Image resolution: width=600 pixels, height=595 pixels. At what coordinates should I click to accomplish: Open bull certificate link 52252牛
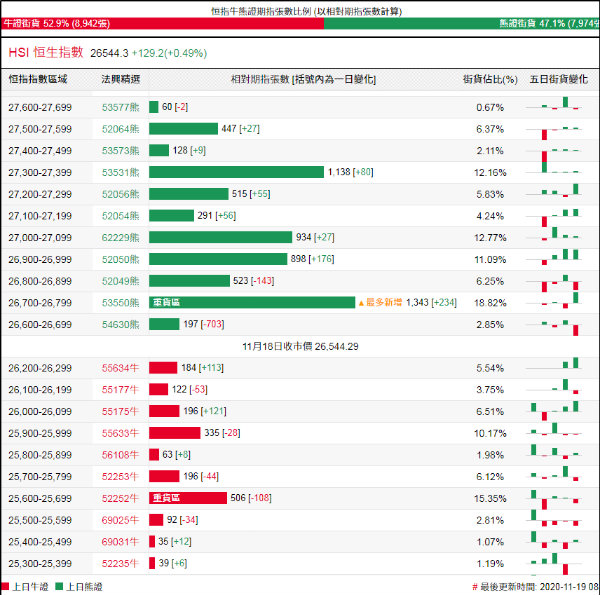120,499
